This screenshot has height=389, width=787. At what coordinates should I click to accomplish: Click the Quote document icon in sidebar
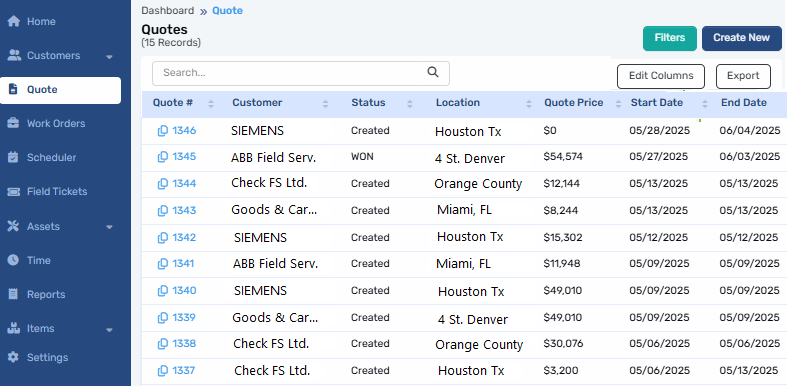(x=14, y=89)
